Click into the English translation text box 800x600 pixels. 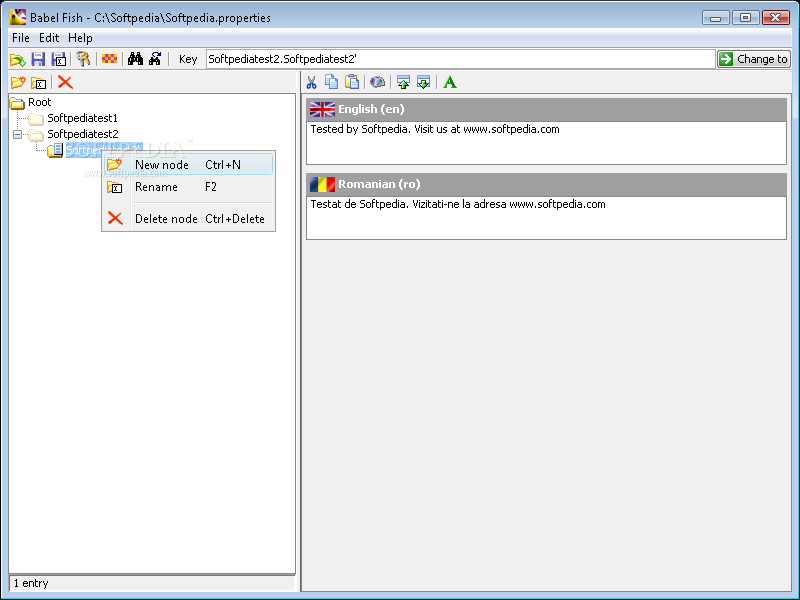click(546, 143)
